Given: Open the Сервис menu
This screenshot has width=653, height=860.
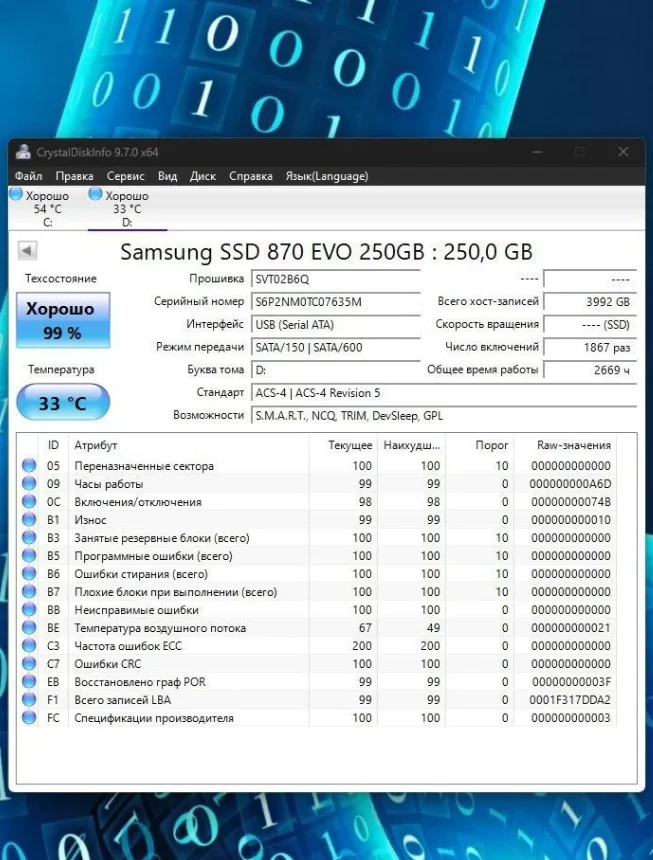Looking at the screenshot, I should 126,176.
